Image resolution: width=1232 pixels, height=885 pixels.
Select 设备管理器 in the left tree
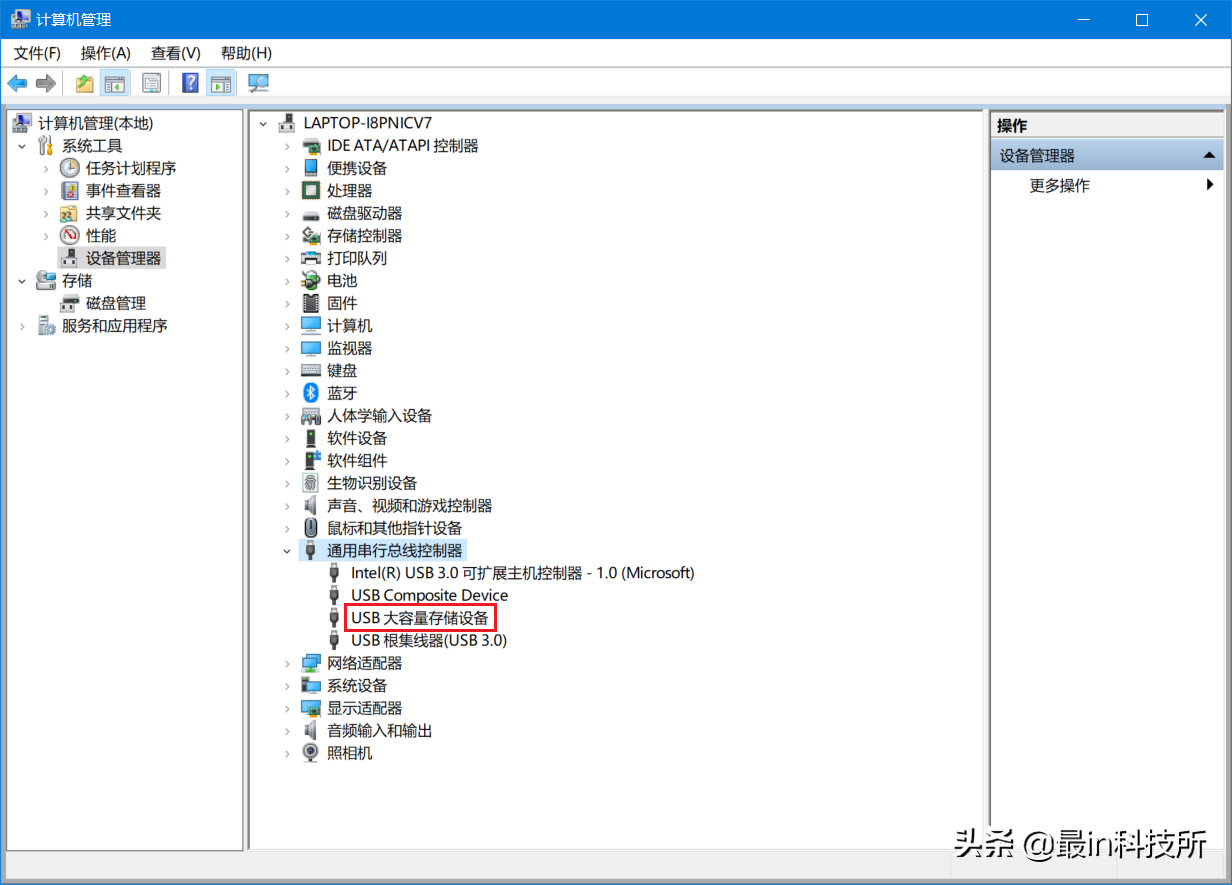click(123, 258)
